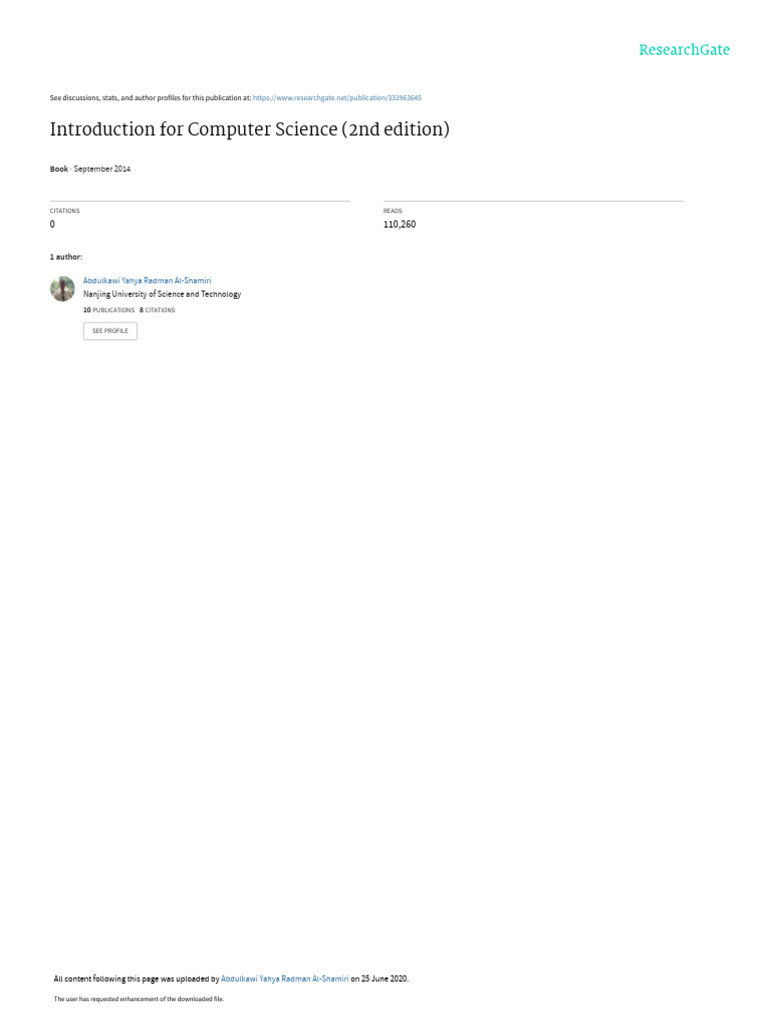Click the Book type label
Image resolution: width=768 pixels, height=1024 pixels.
59,169
